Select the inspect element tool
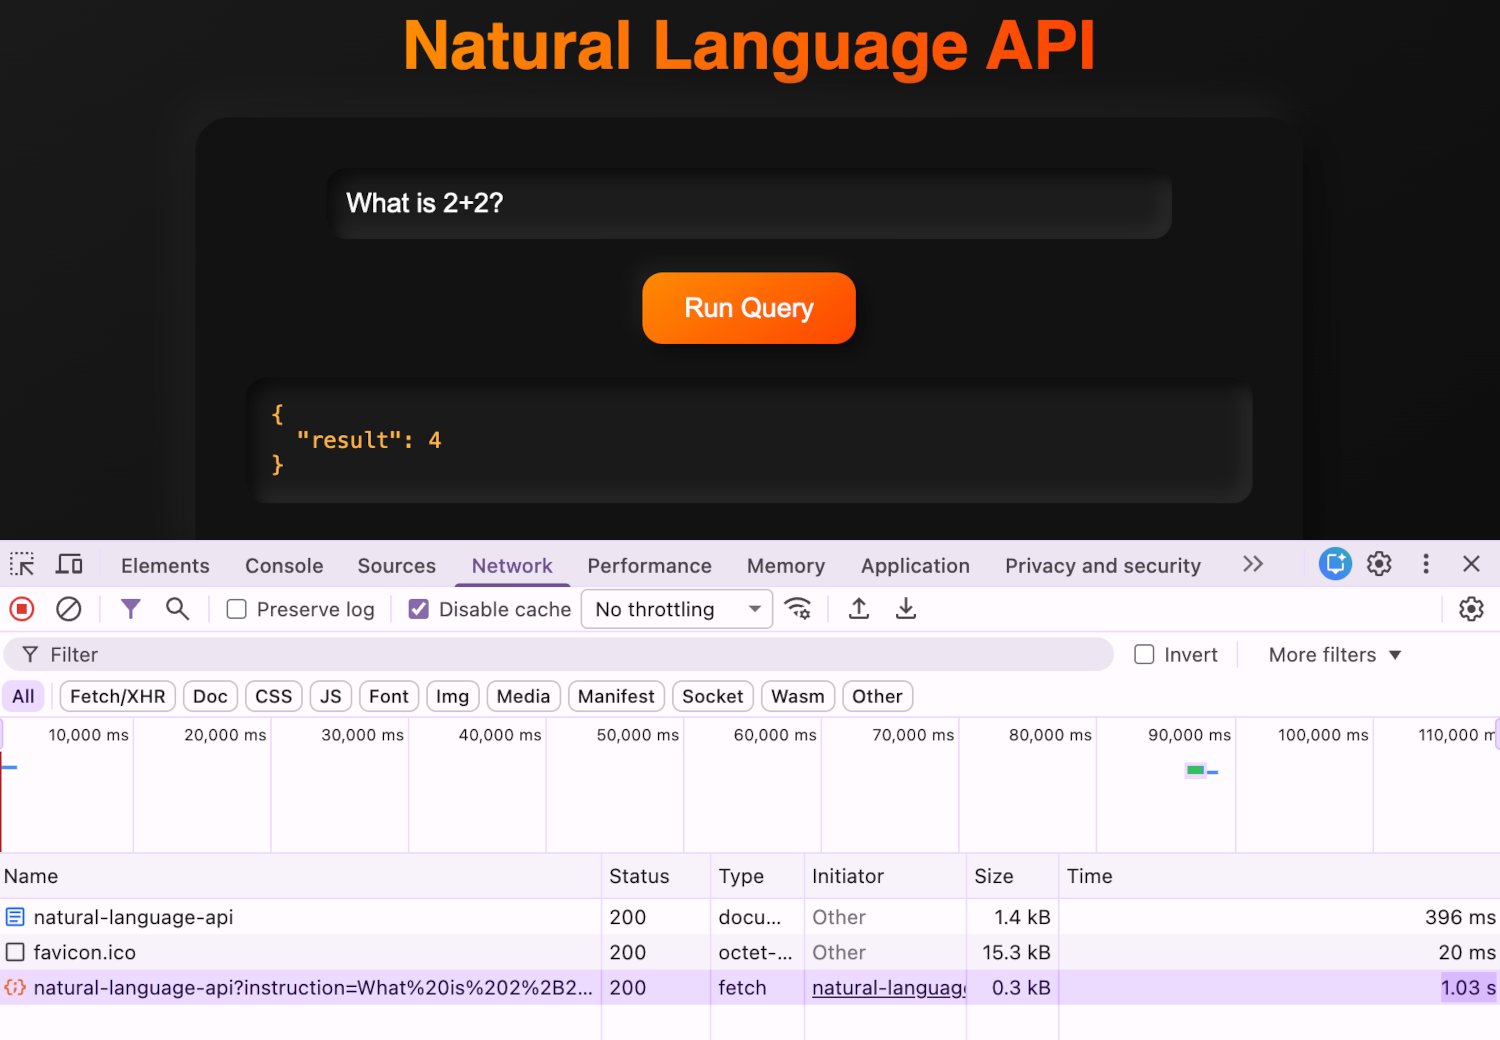Viewport: 1500px width, 1040px height. tap(21, 563)
